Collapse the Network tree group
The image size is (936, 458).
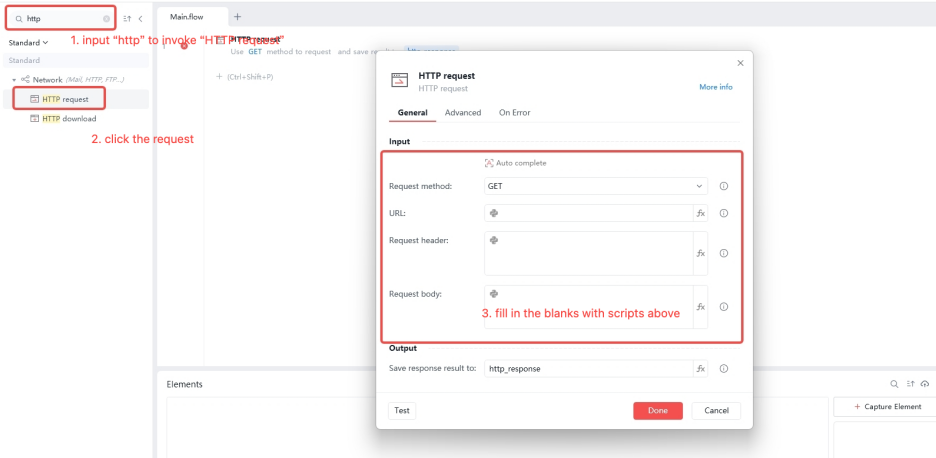tap(14, 79)
